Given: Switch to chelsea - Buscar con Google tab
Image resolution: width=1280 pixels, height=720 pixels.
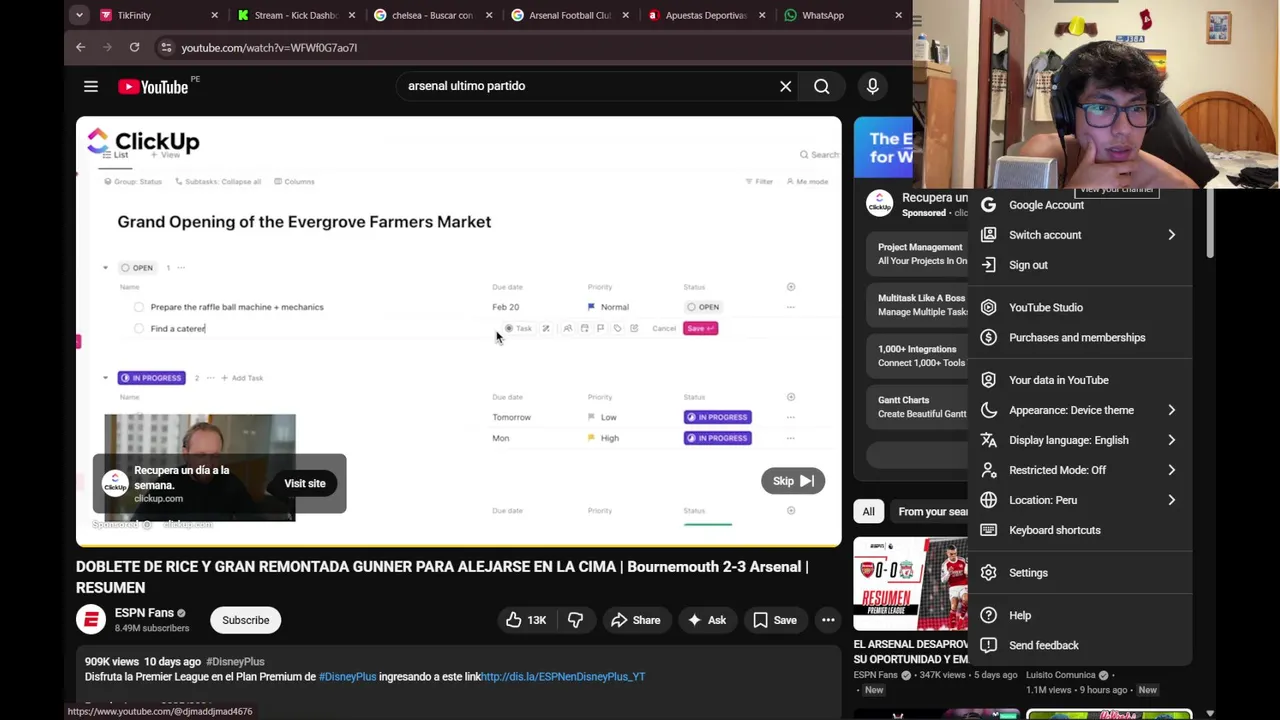Looking at the screenshot, I should pos(432,15).
